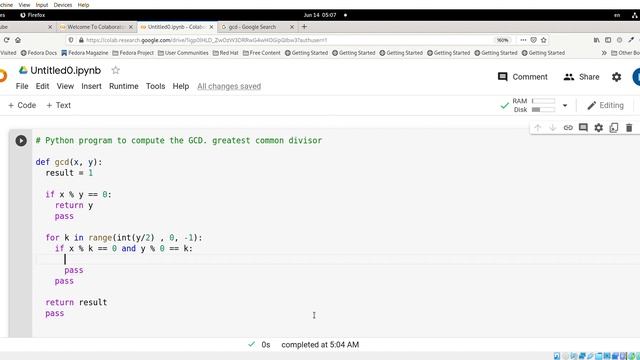Click the tracking protection shield in the address bar
This screenshot has width=640, height=360.
[71, 40]
